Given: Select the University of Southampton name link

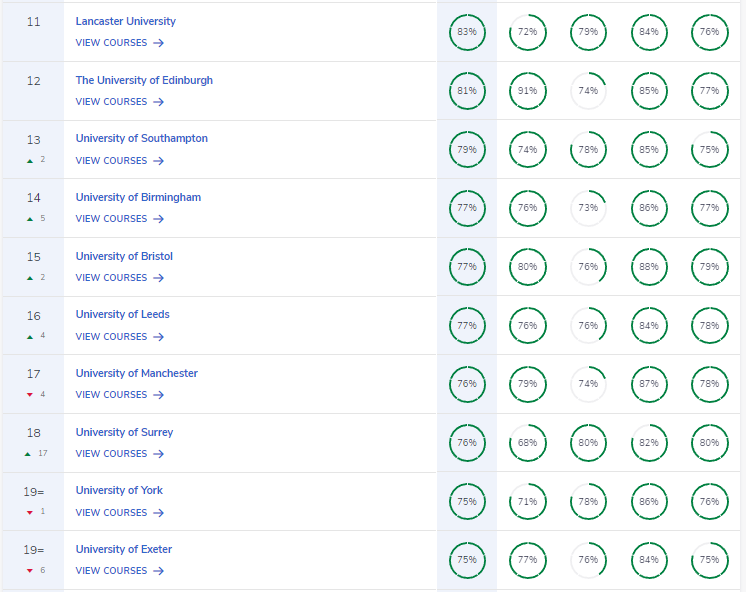Looking at the screenshot, I should tap(141, 139).
